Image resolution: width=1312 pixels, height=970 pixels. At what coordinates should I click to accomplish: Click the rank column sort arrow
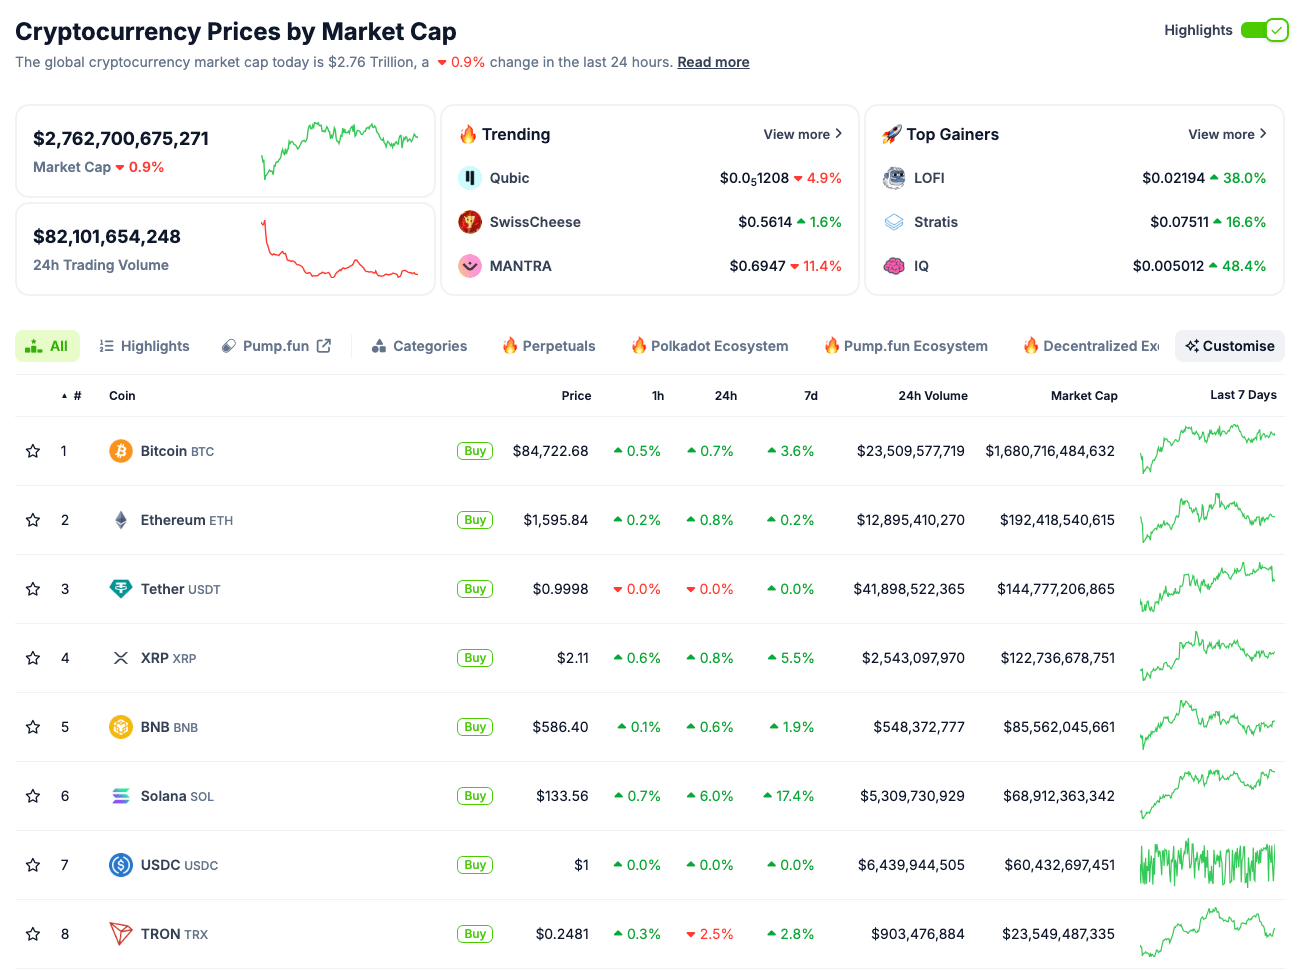click(62, 395)
